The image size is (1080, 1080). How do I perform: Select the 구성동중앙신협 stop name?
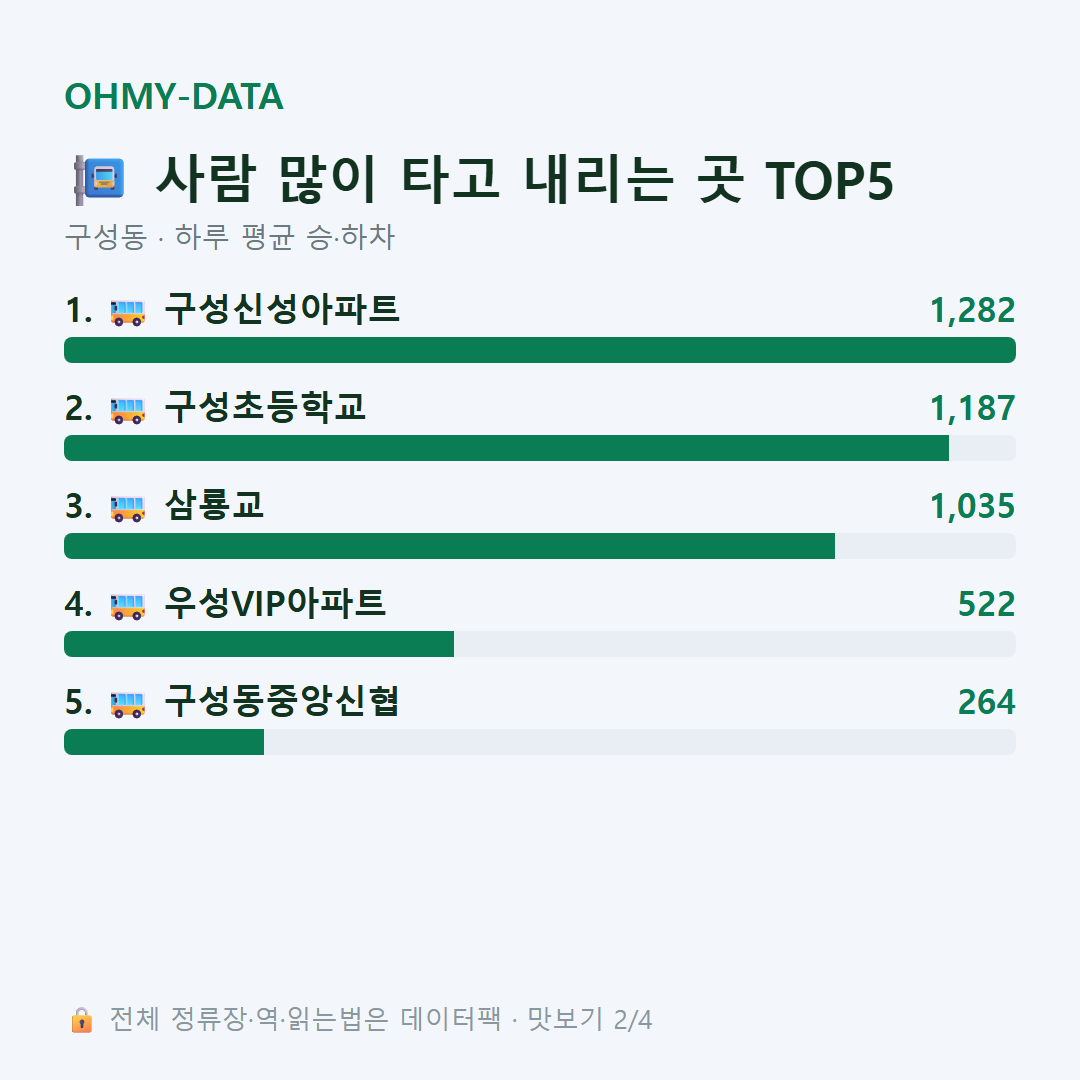[x=282, y=701]
